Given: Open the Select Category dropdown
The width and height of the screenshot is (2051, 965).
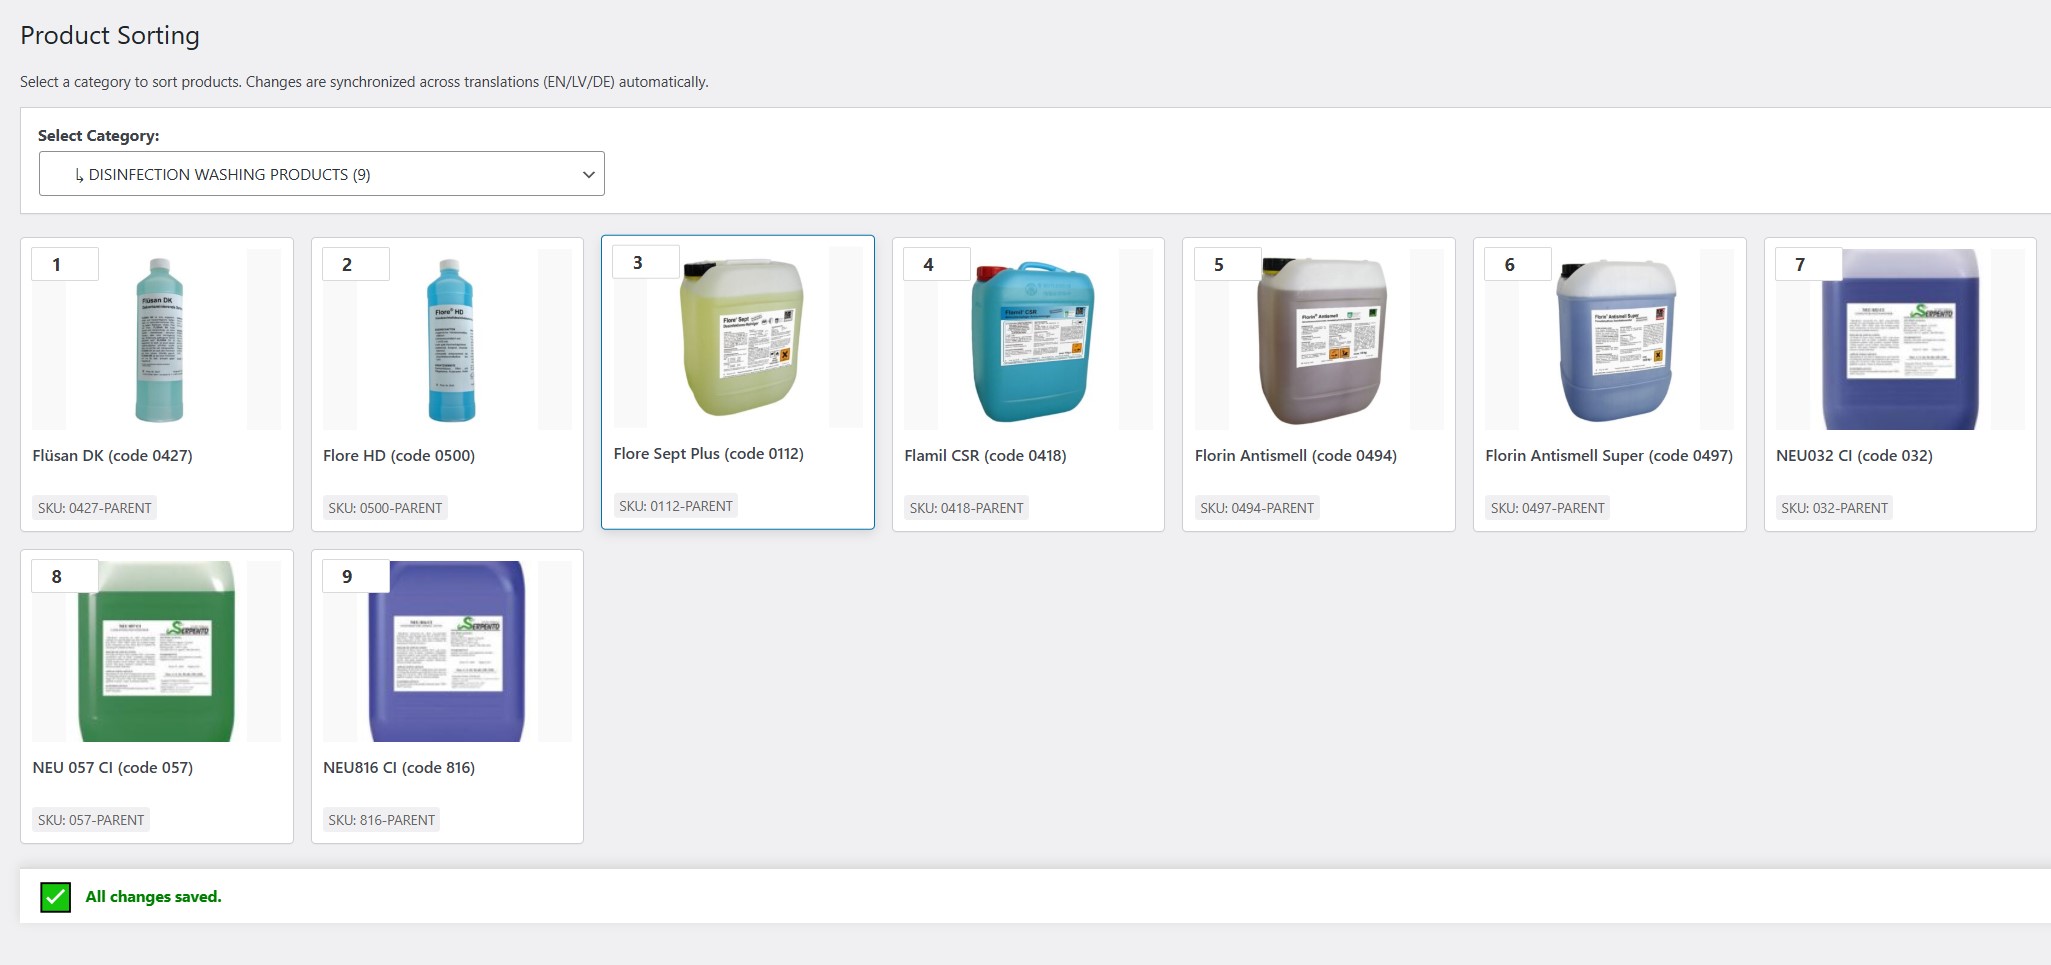Looking at the screenshot, I should (320, 174).
